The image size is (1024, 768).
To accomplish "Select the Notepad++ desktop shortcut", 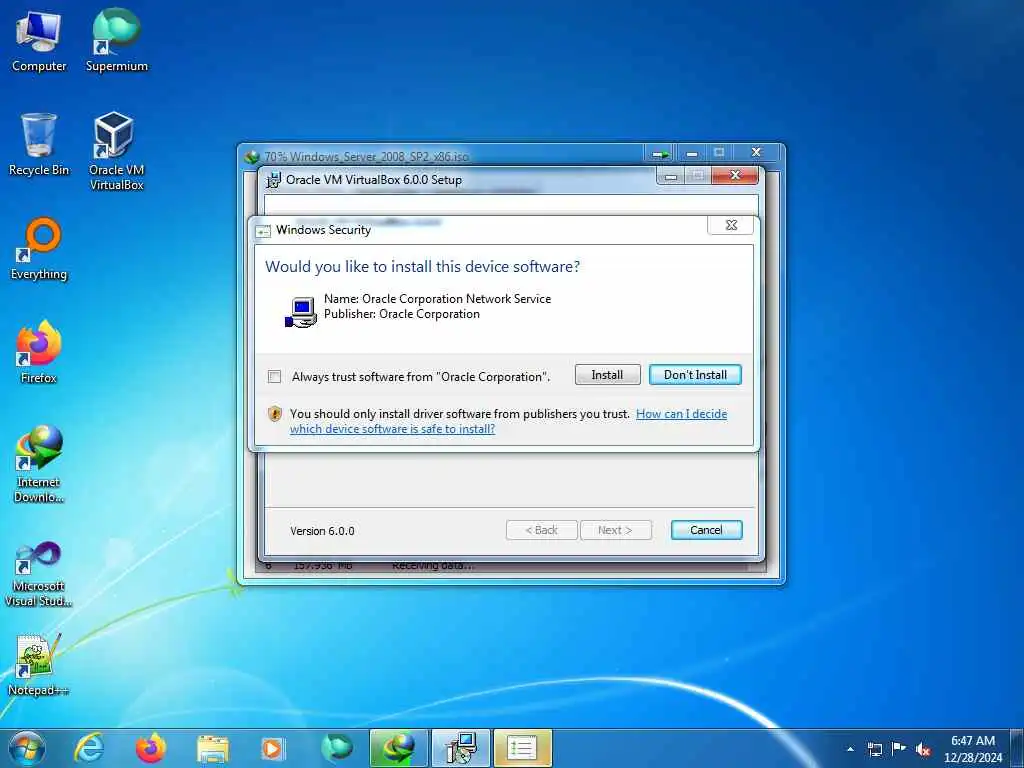I will tap(39, 665).
